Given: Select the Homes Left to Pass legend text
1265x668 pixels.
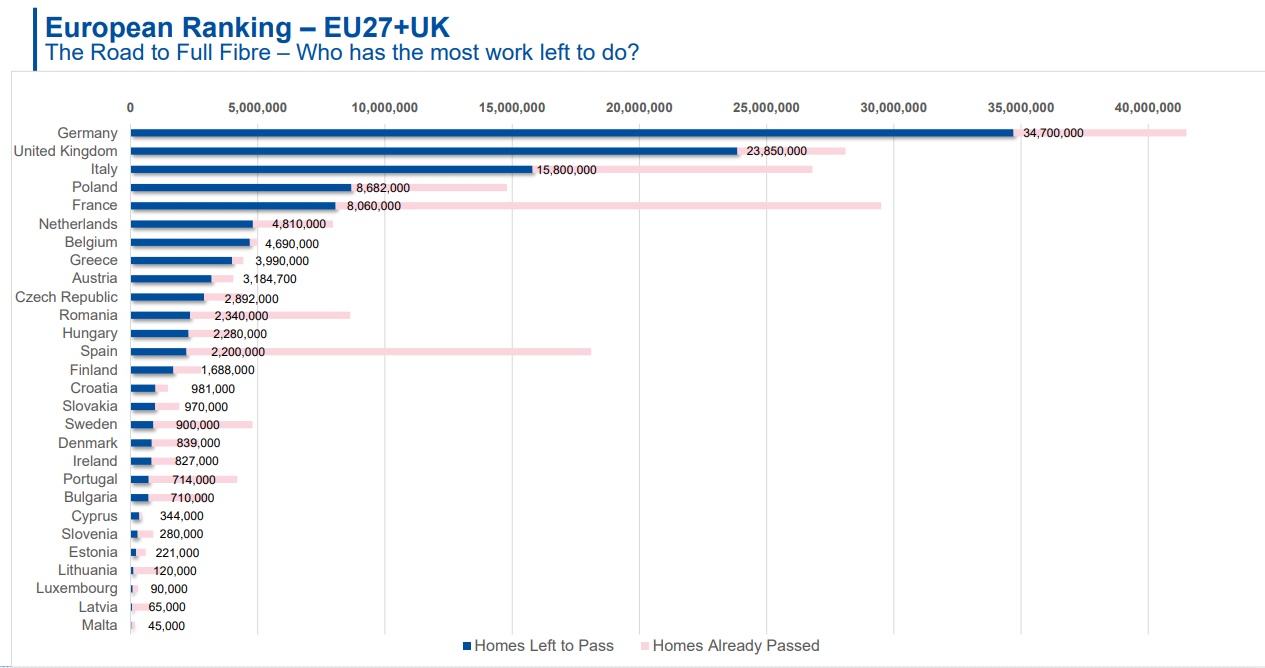Looking at the screenshot, I should pos(544,646).
